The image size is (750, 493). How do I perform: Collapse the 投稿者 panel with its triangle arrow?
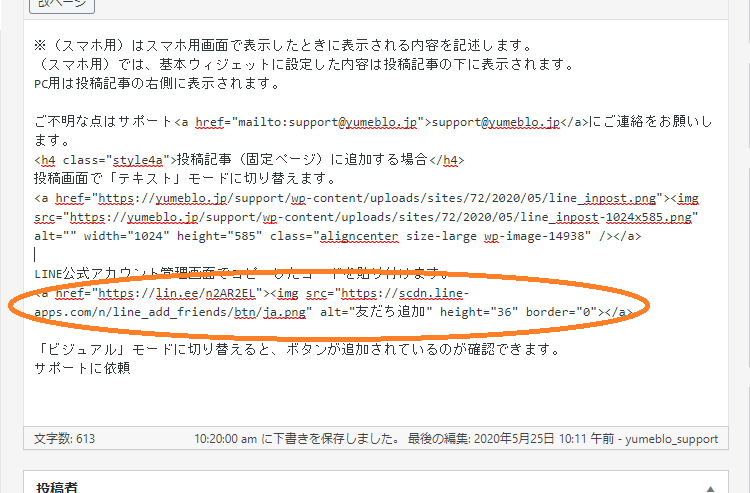(x=710, y=488)
